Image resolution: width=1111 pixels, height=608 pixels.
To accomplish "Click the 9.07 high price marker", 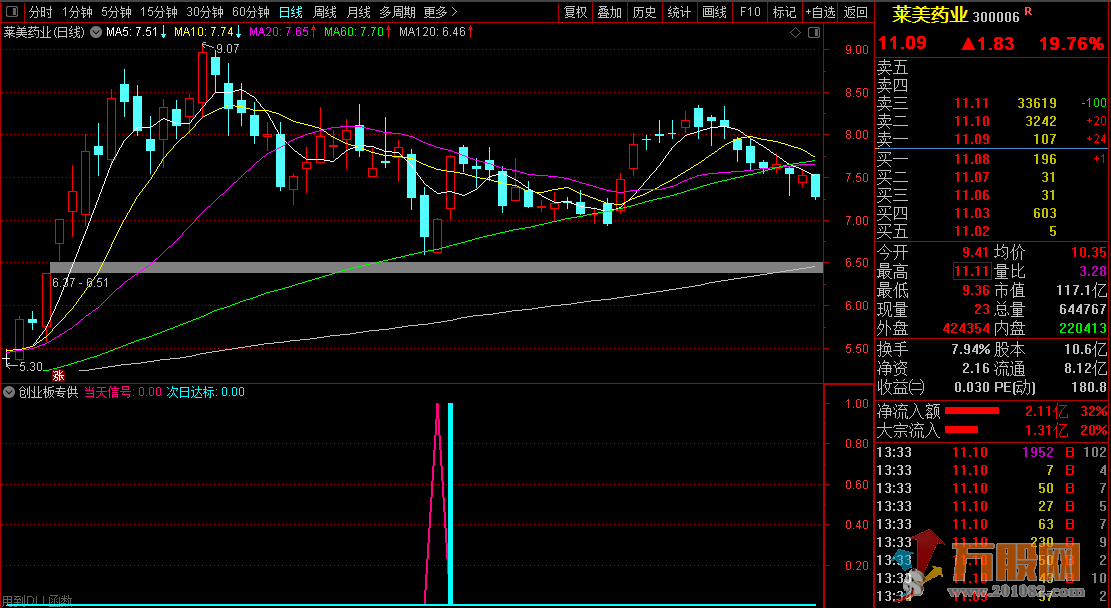I will pos(227,49).
